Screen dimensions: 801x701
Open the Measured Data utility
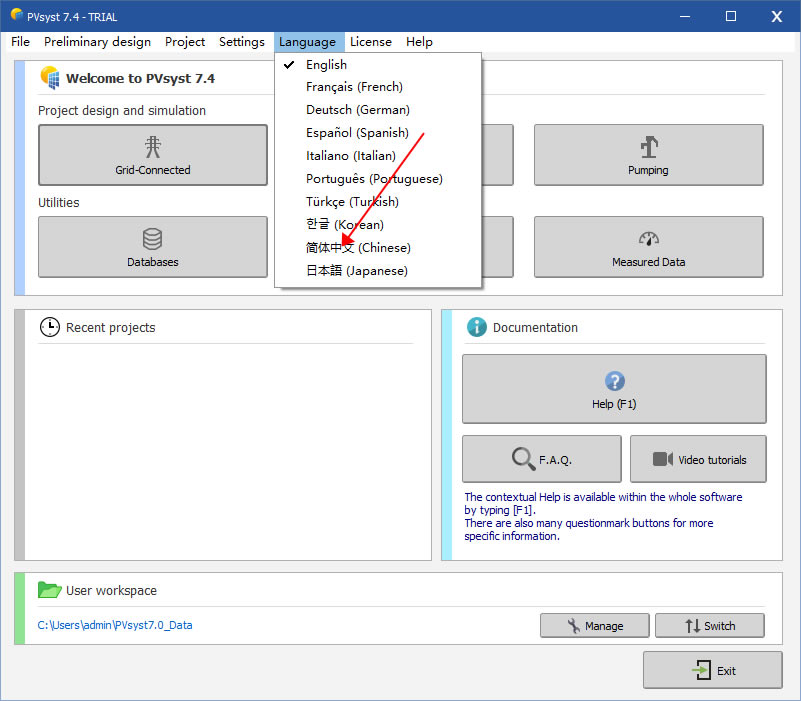click(648, 247)
